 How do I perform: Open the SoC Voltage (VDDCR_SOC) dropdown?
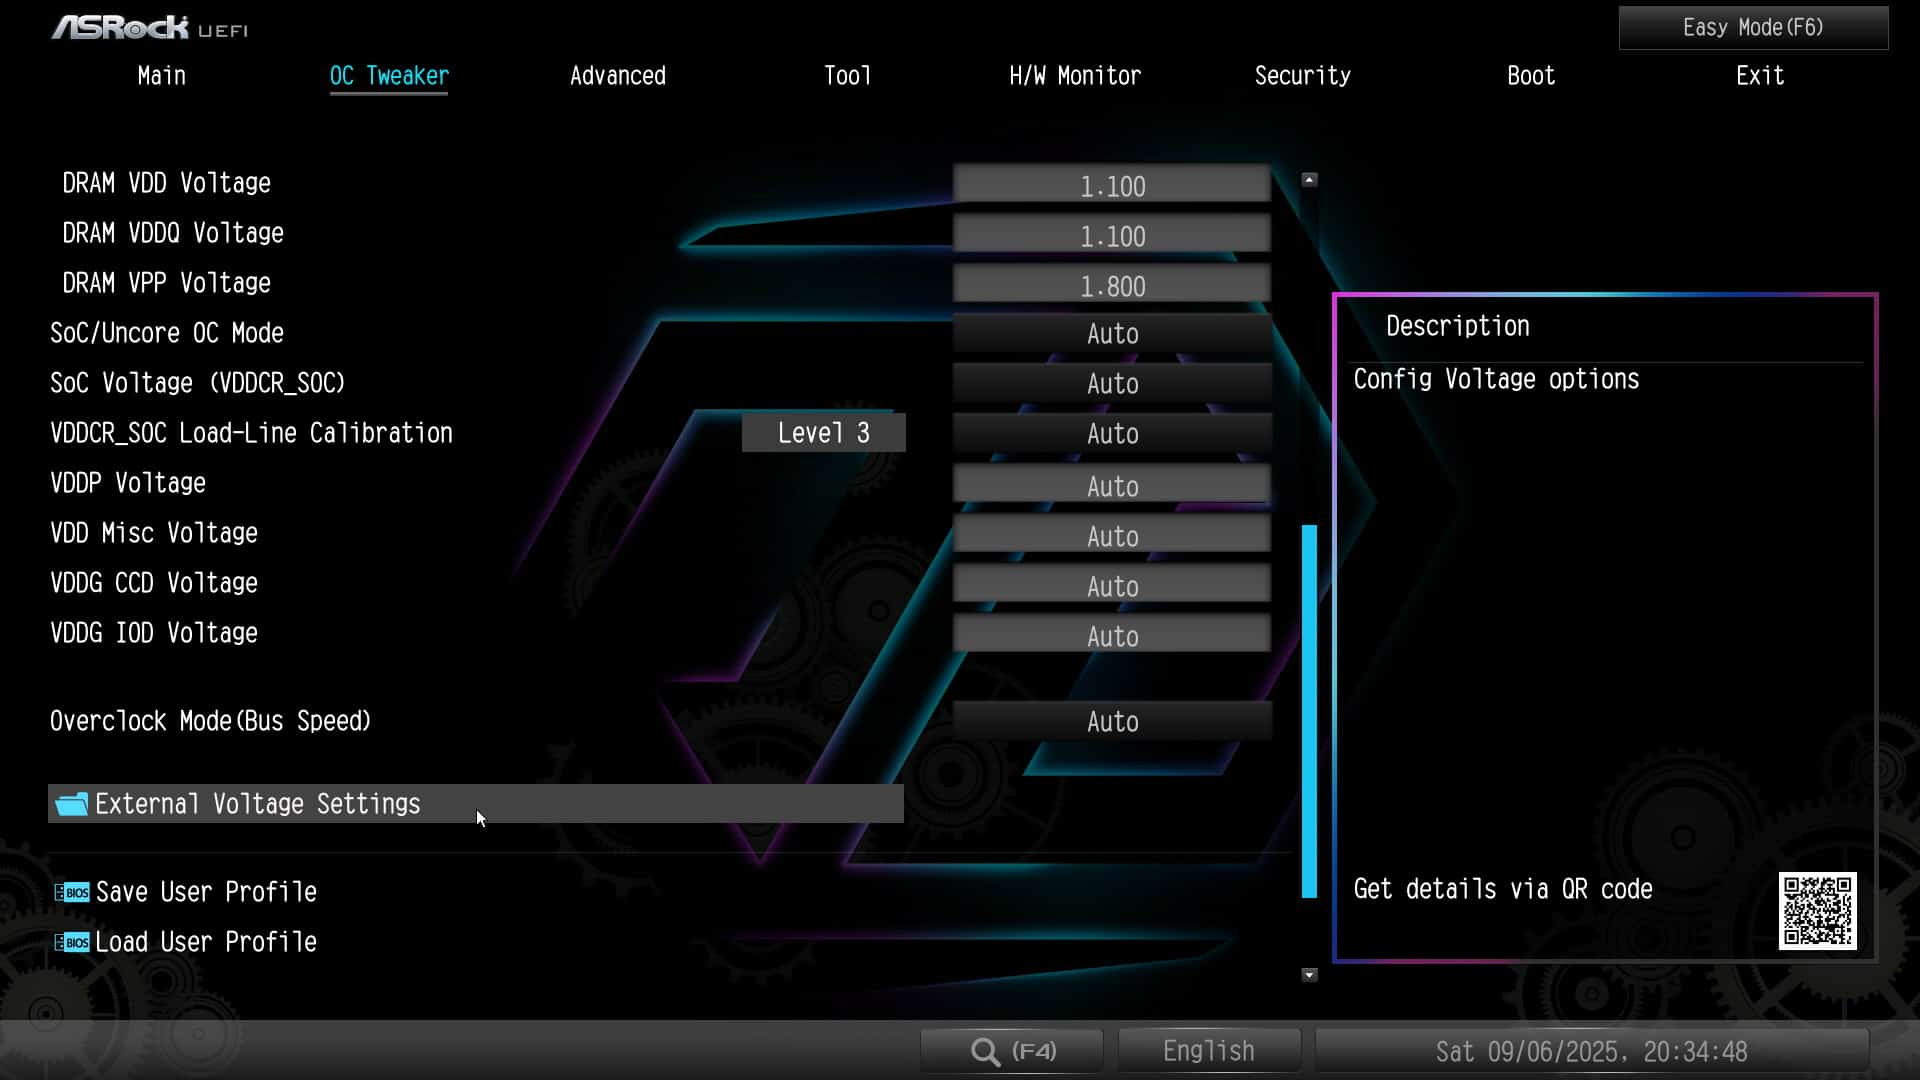point(1111,384)
